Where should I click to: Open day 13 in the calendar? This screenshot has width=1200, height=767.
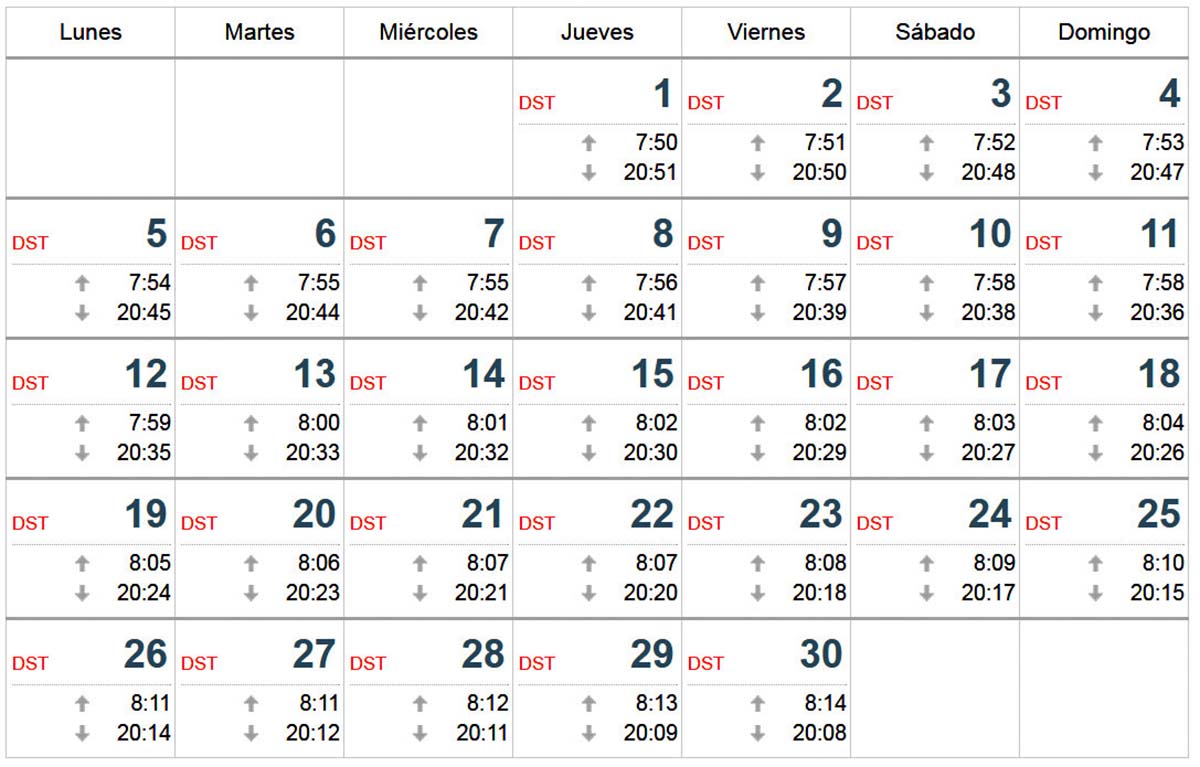[259, 408]
